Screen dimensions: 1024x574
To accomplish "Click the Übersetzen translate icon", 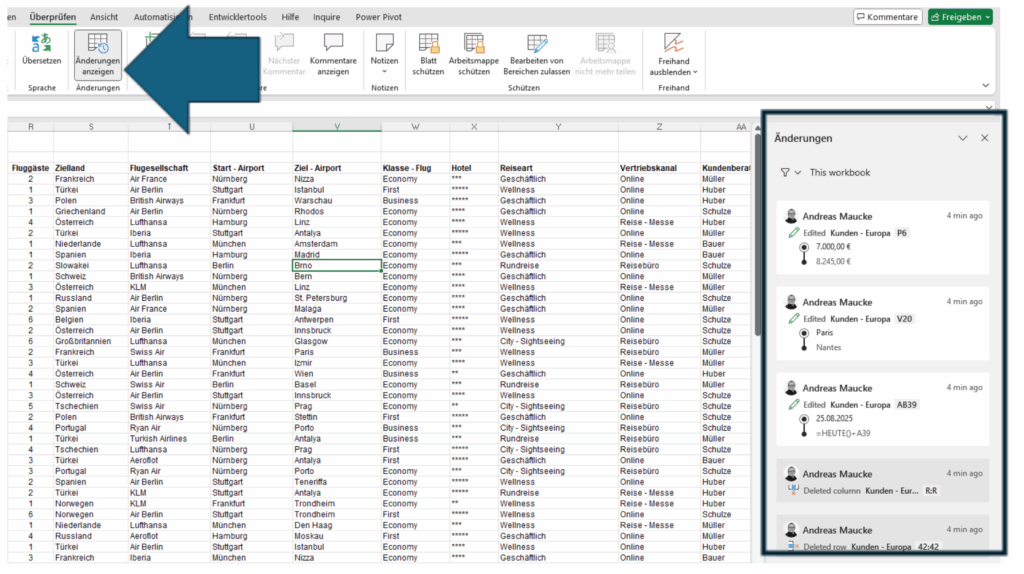I will pos(41,44).
